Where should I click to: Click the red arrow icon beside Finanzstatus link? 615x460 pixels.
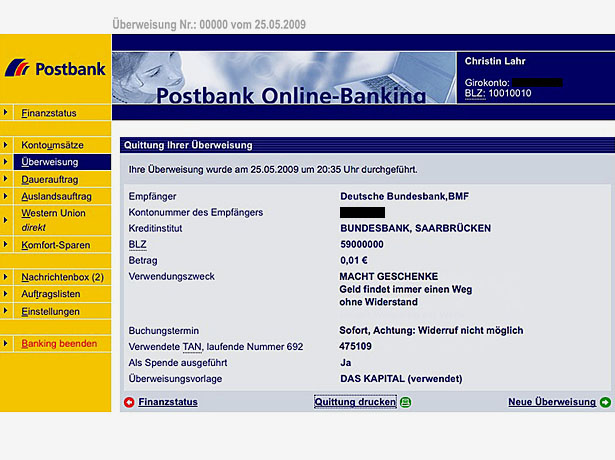129,402
